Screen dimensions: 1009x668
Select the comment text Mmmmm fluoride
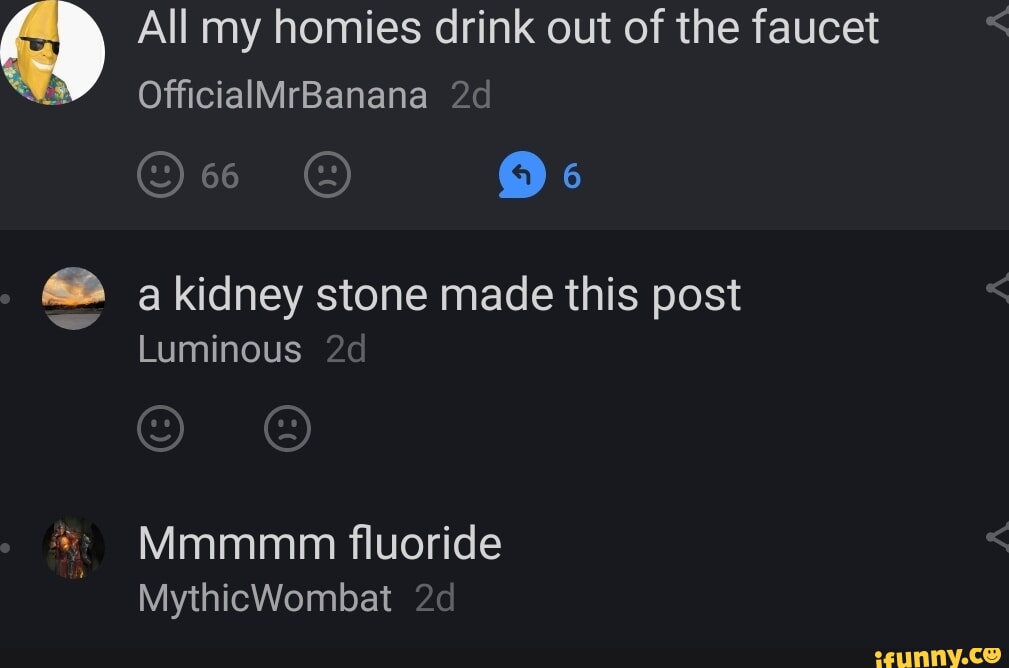320,543
